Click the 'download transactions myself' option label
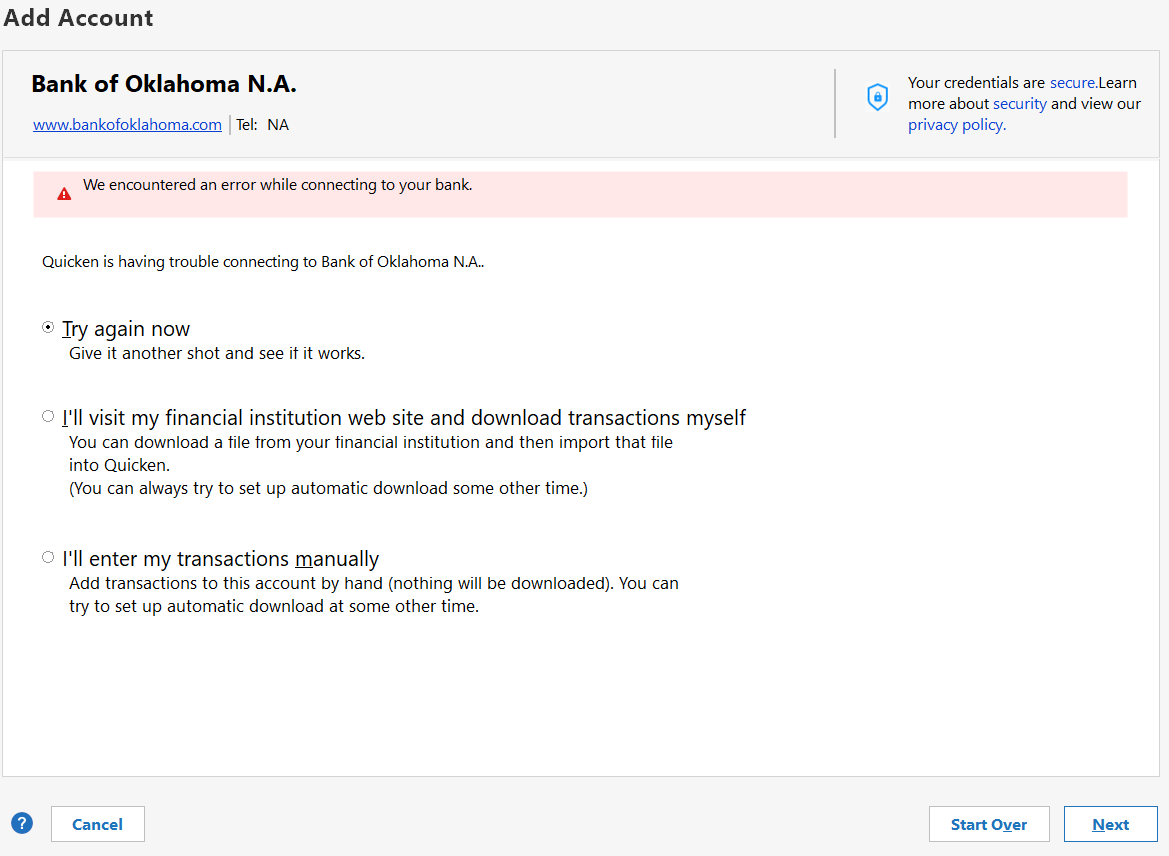Screen dimensions: 1169x856 pyautogui.click(x=403, y=418)
